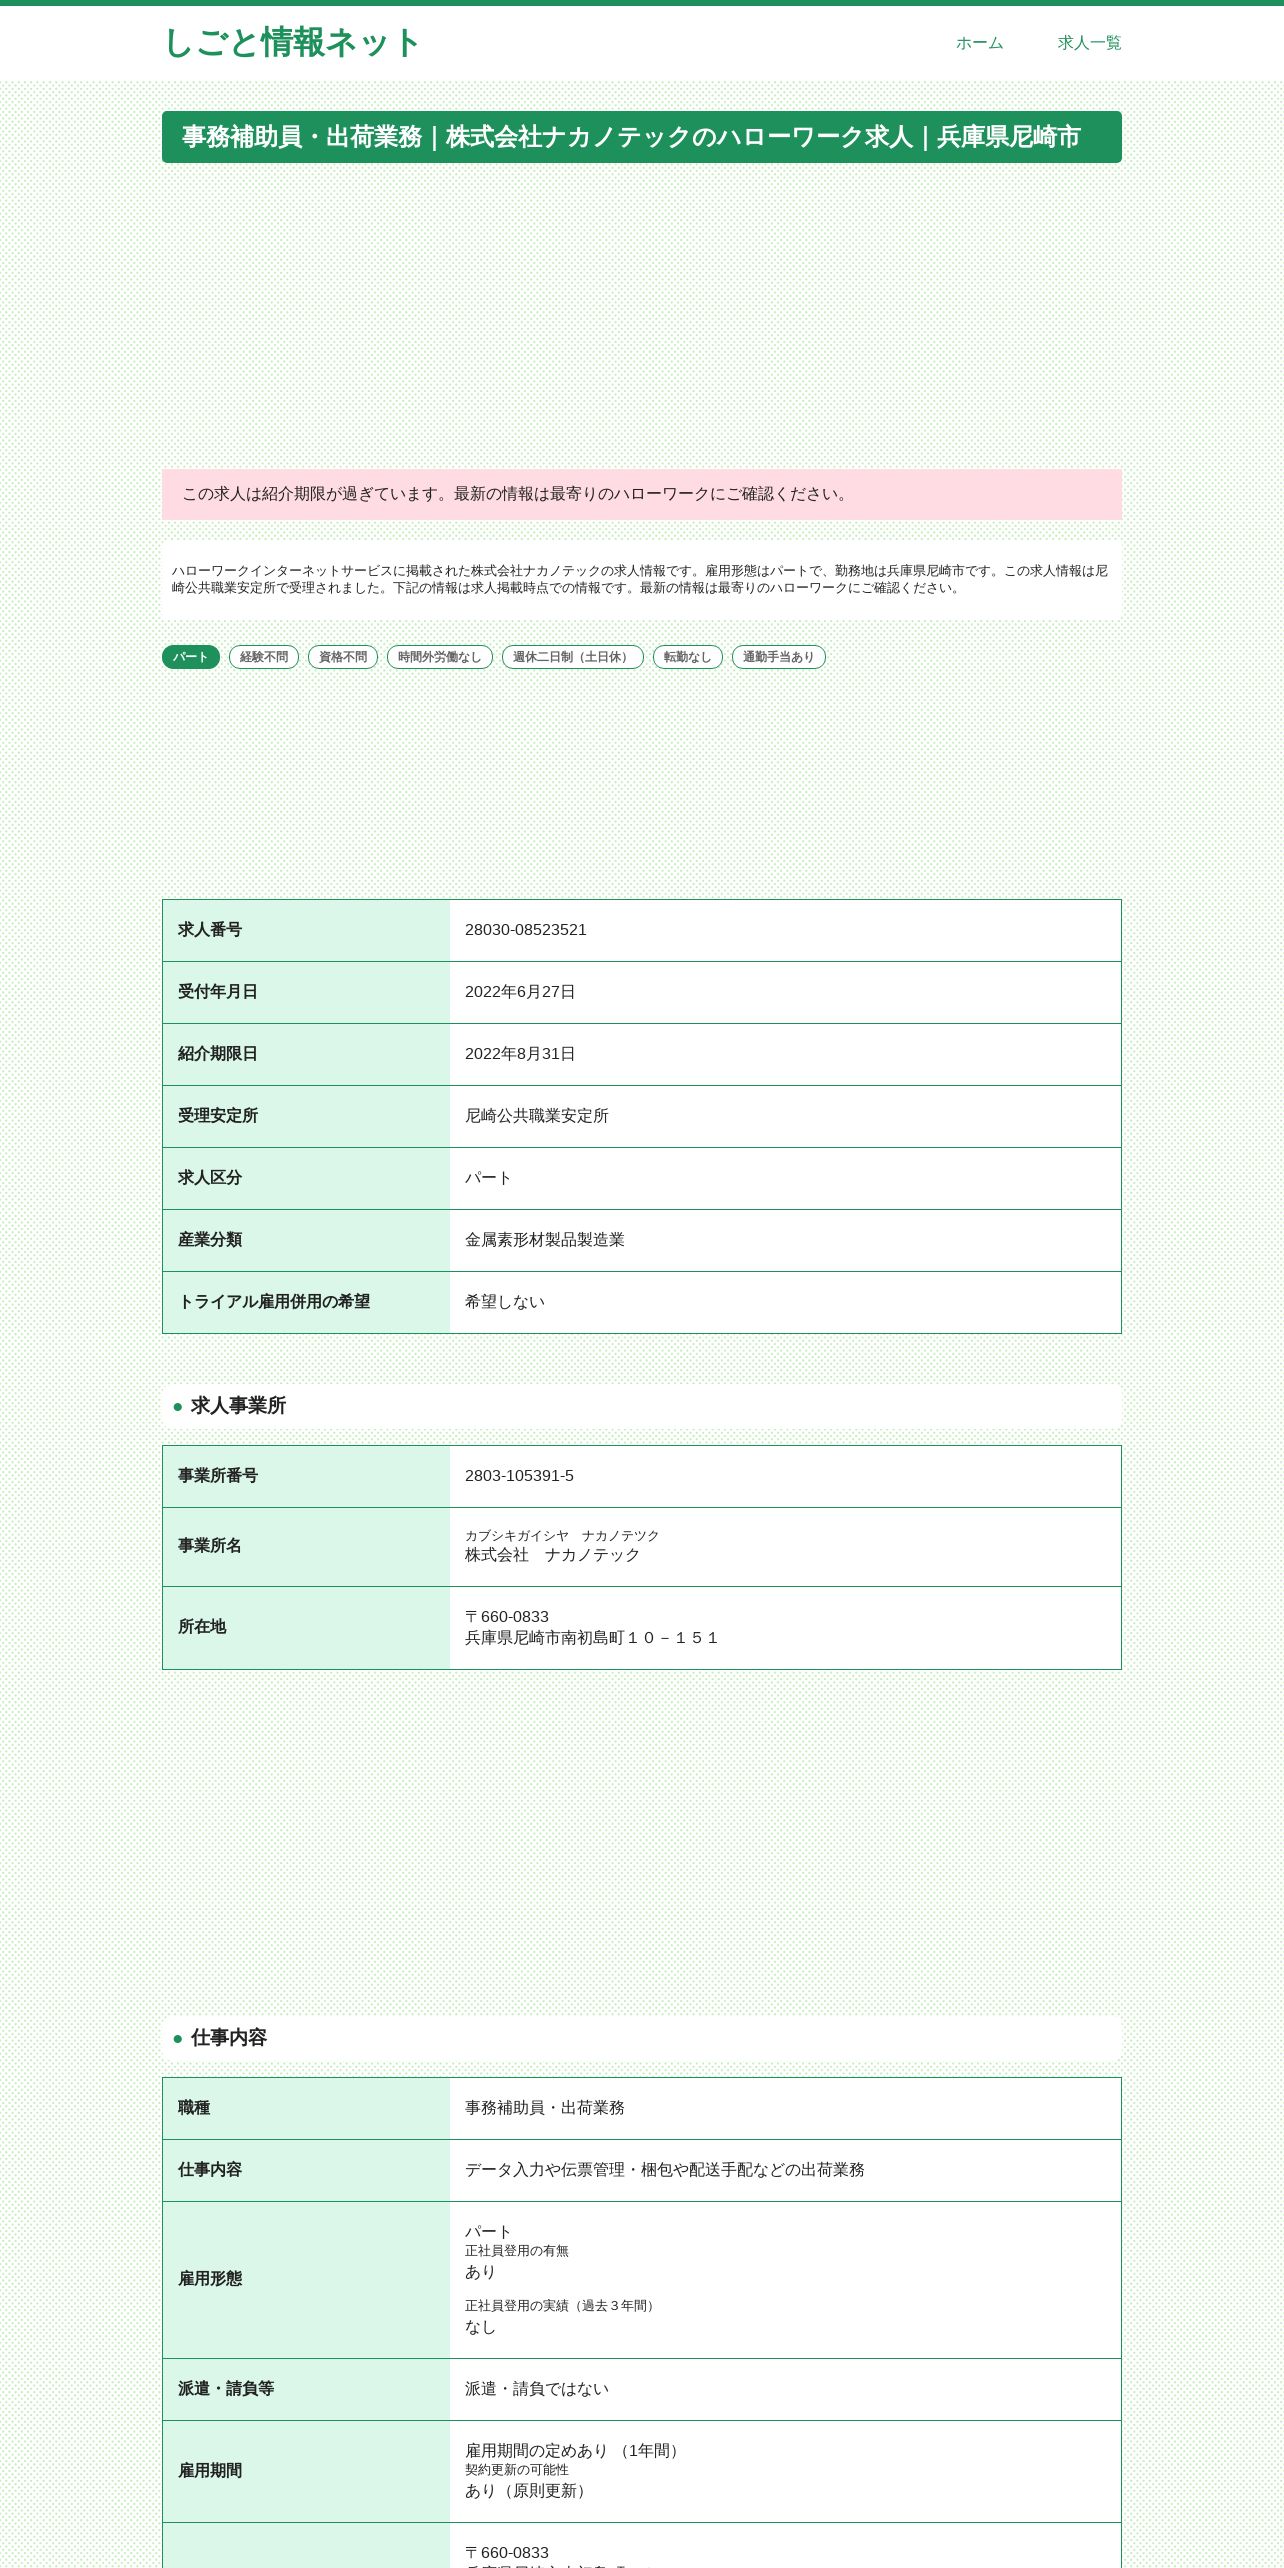
Task: Select the 通勤手当あり tag
Action: coord(779,657)
